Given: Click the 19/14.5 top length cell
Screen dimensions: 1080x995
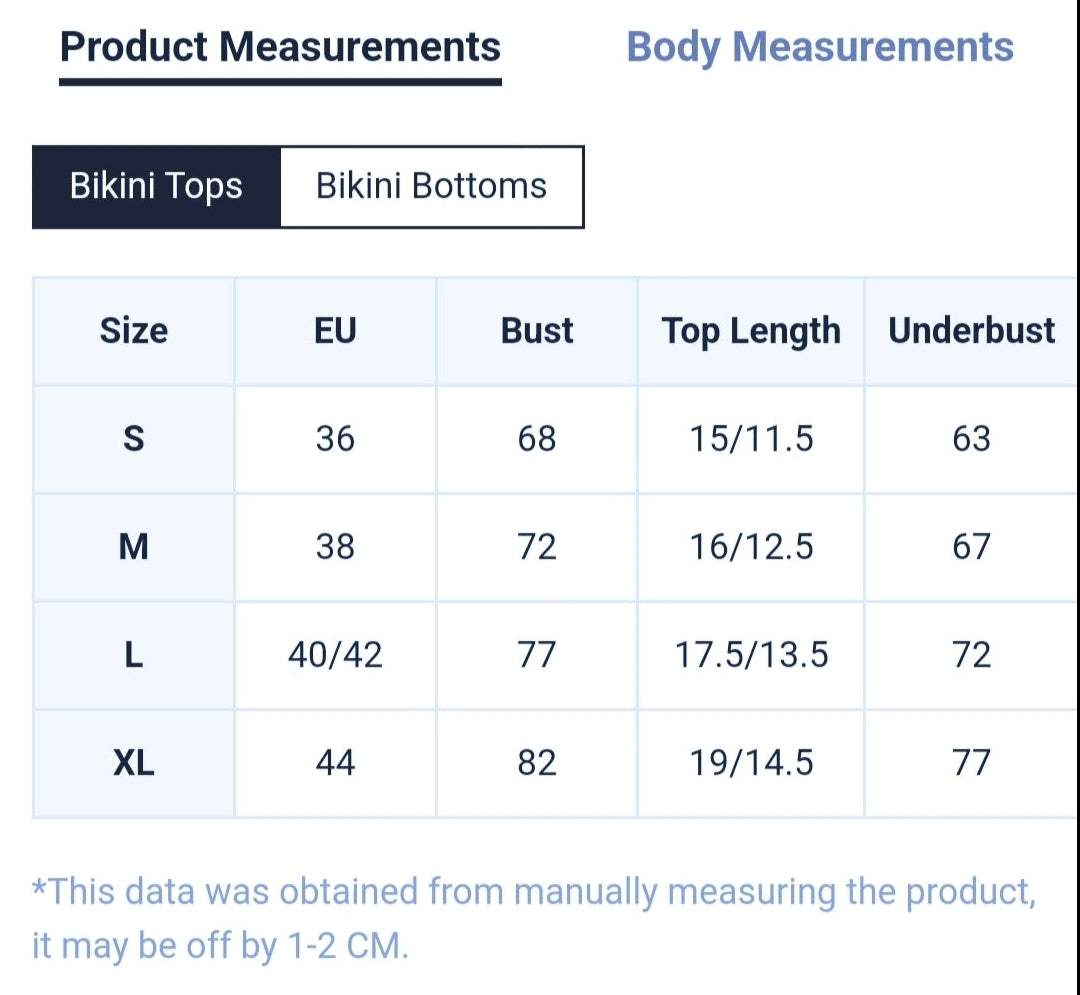Looking at the screenshot, I should [x=751, y=763].
